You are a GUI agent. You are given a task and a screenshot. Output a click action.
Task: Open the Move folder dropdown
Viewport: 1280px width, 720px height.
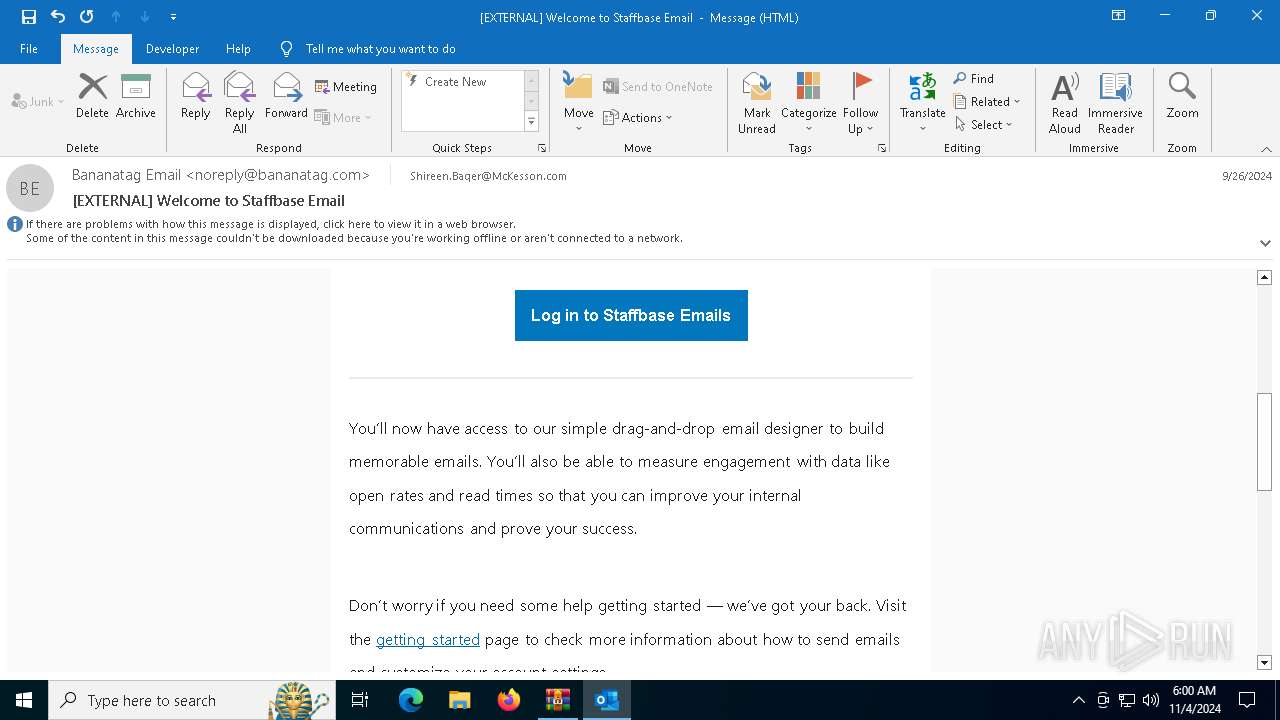tap(578, 102)
